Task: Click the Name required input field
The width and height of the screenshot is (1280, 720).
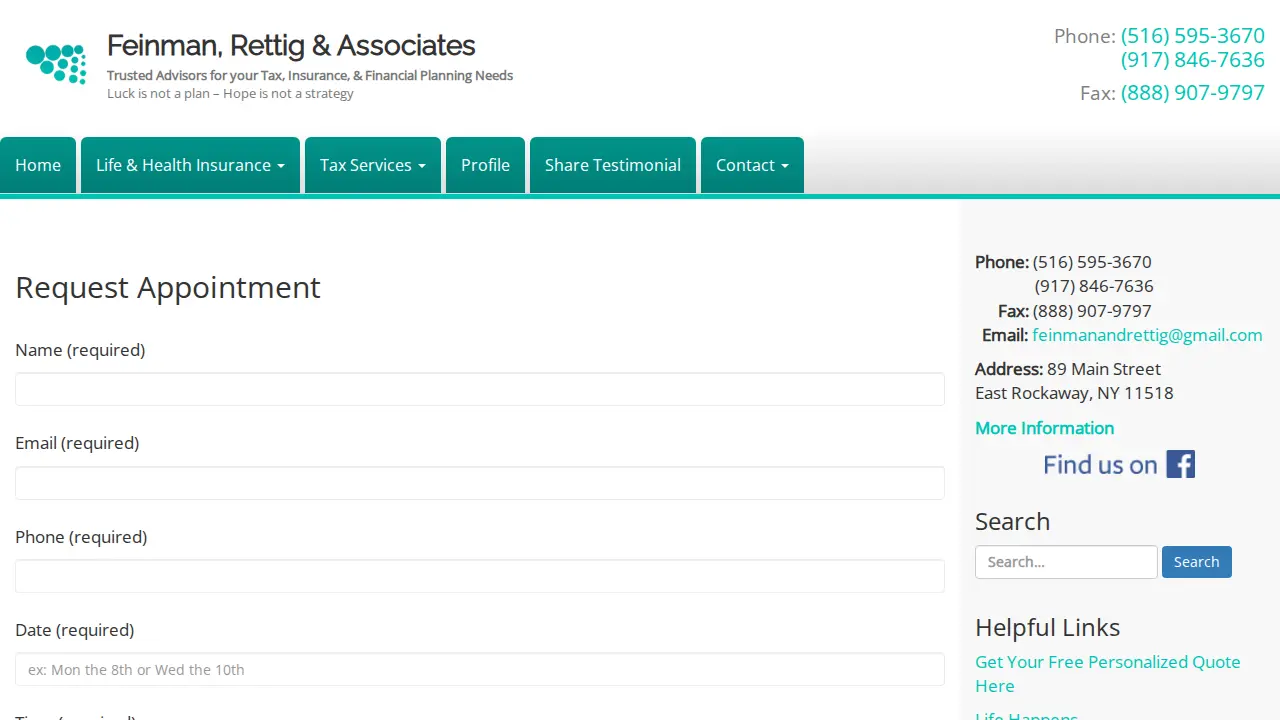Action: [480, 389]
